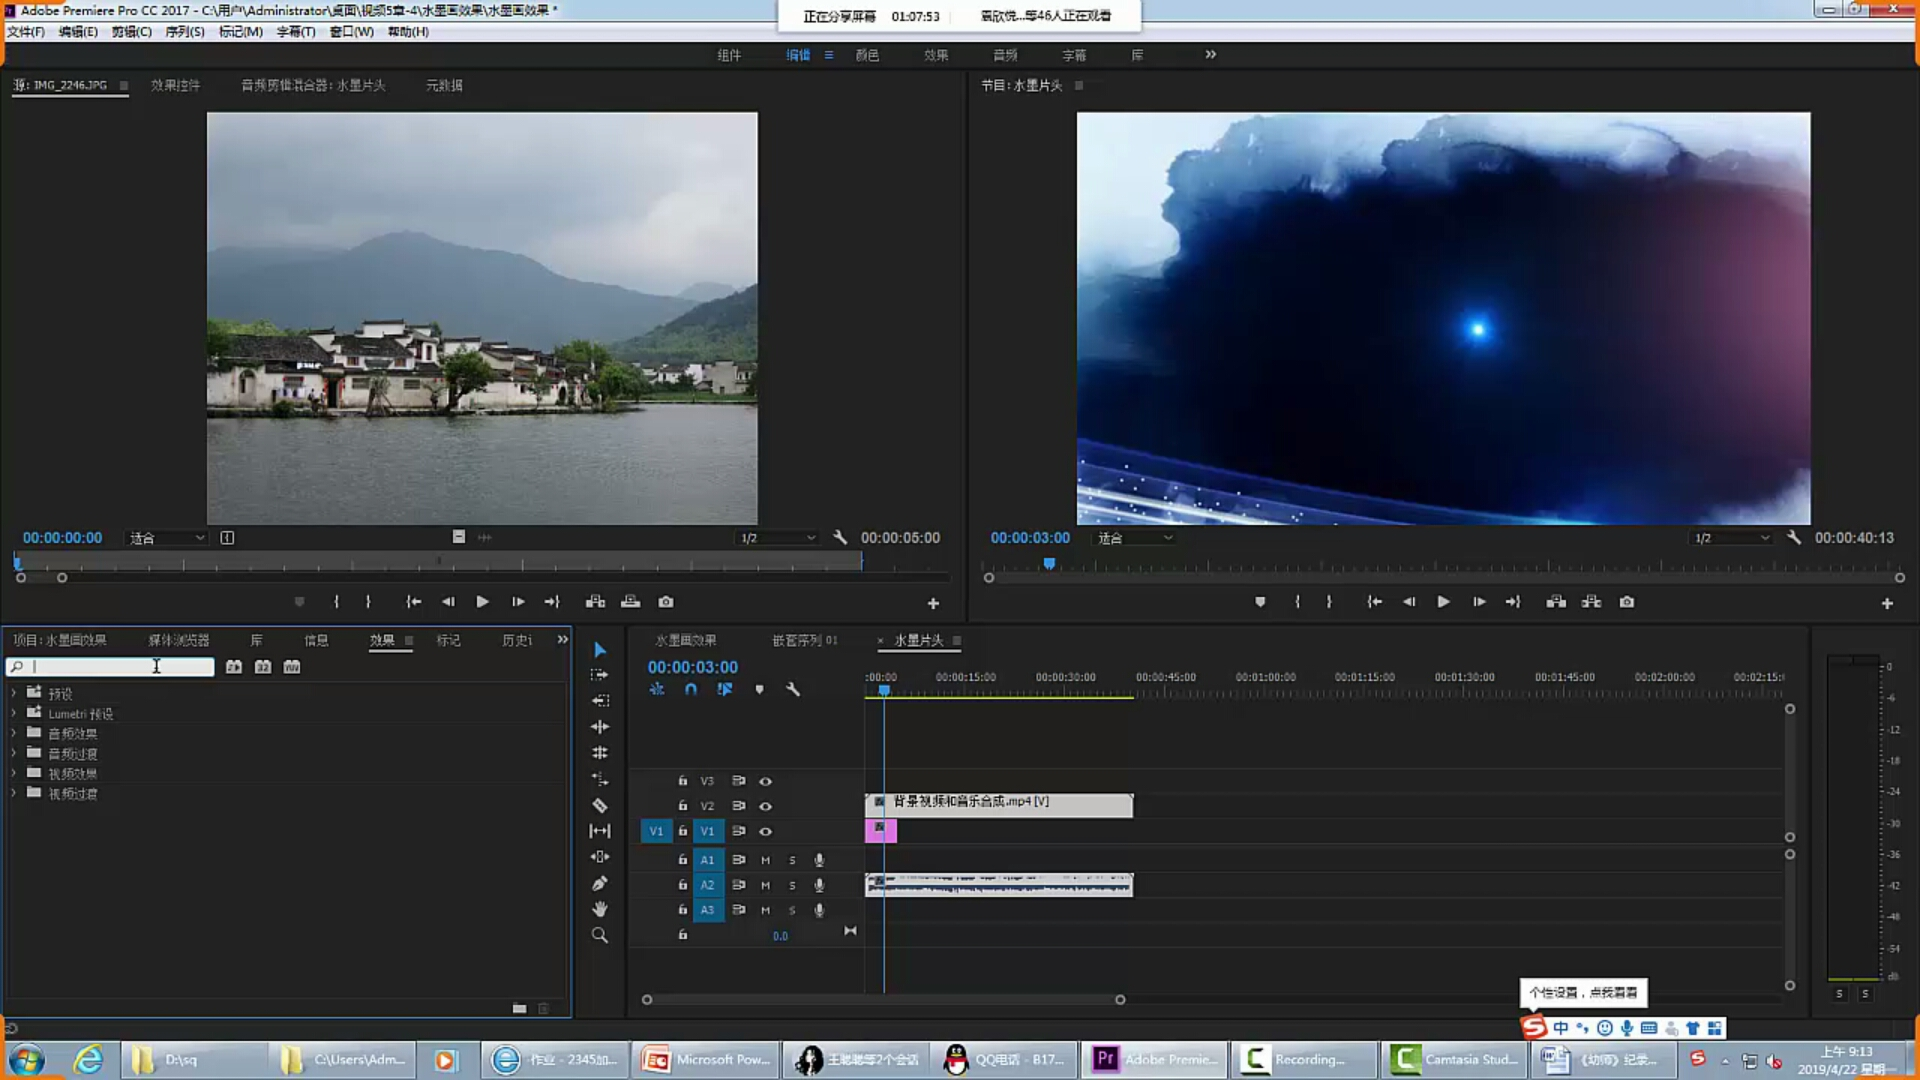Switch to the 水墨画效果 timeline tab
This screenshot has height=1080, width=1920.
click(686, 640)
